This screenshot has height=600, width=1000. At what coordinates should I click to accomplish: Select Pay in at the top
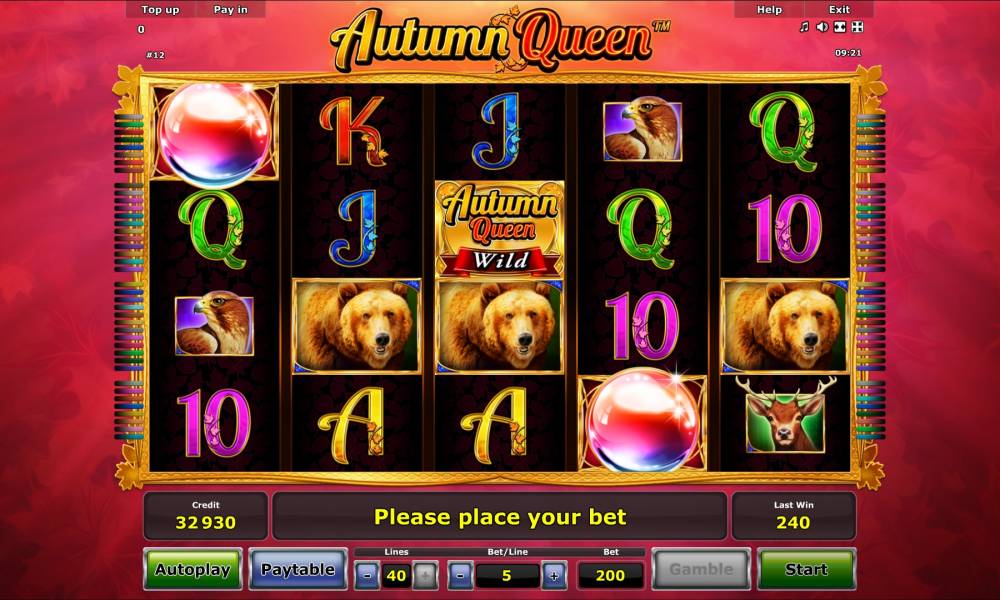pyautogui.click(x=230, y=10)
